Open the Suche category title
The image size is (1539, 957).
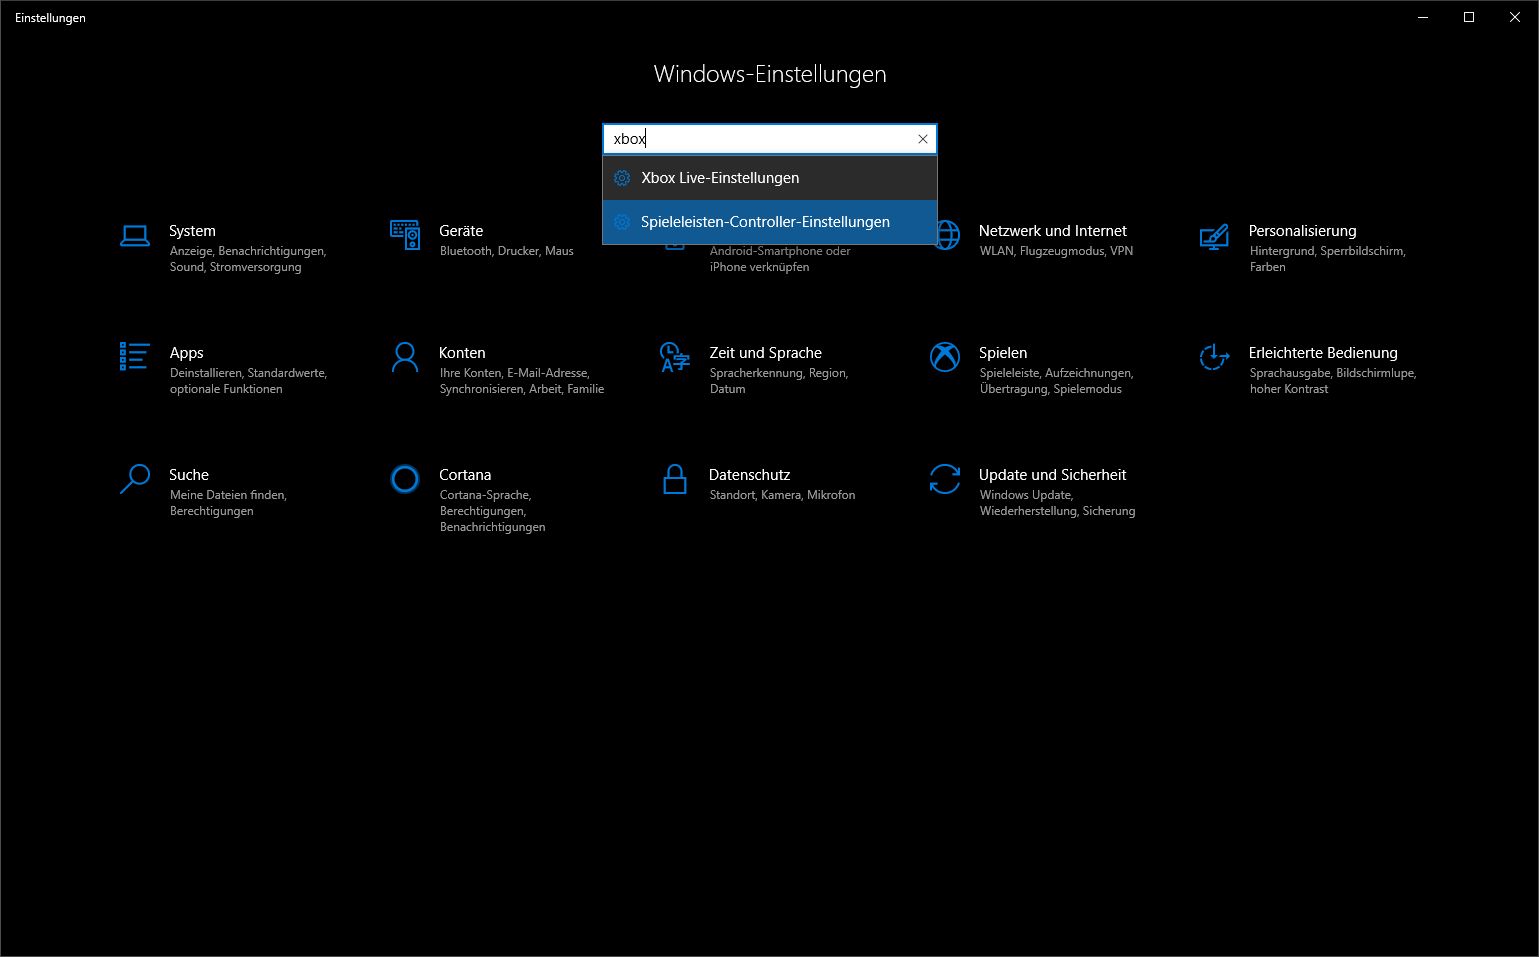[189, 475]
